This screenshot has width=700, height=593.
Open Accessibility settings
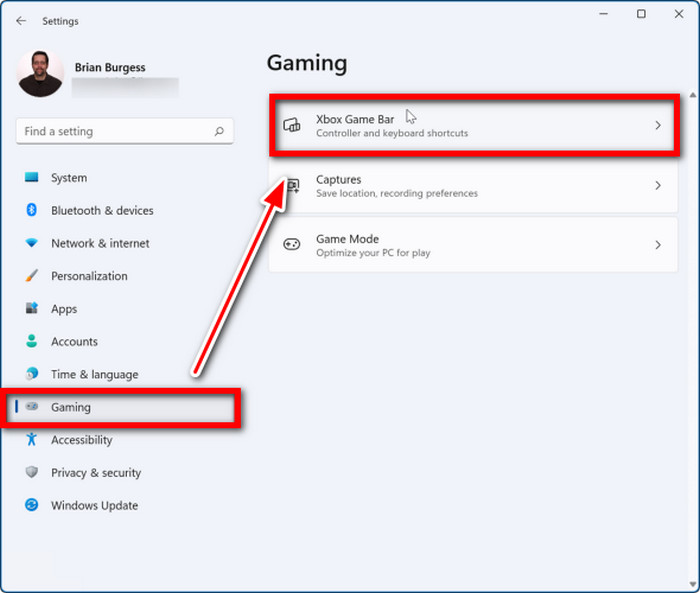[125, 440]
